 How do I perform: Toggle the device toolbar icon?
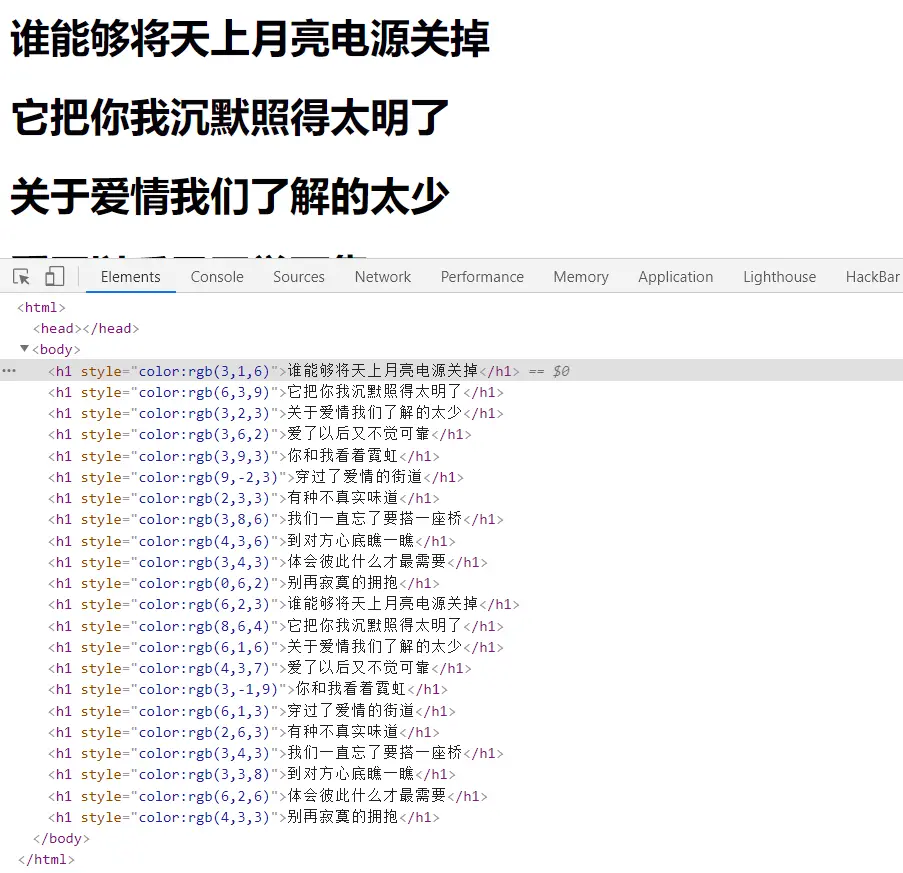(x=54, y=277)
